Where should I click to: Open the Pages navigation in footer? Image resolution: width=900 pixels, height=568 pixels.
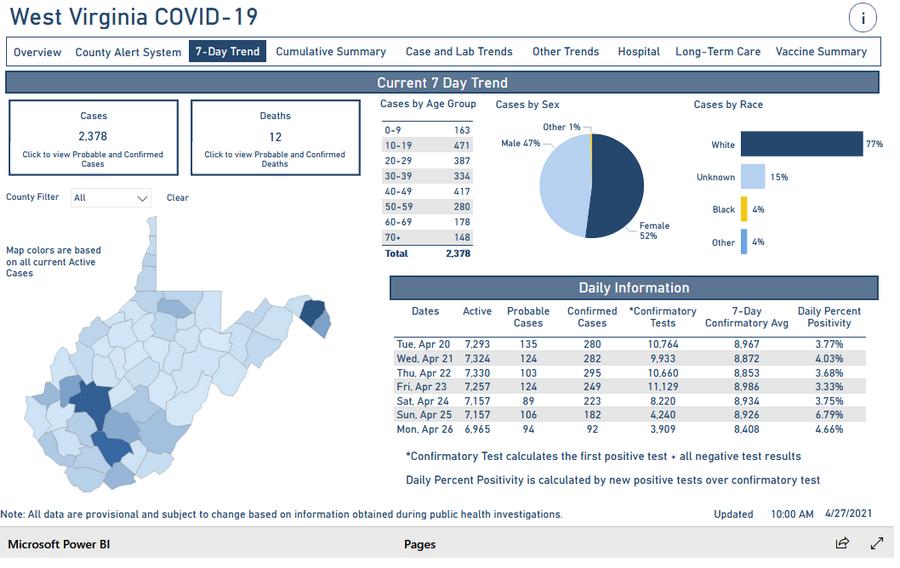[420, 545]
